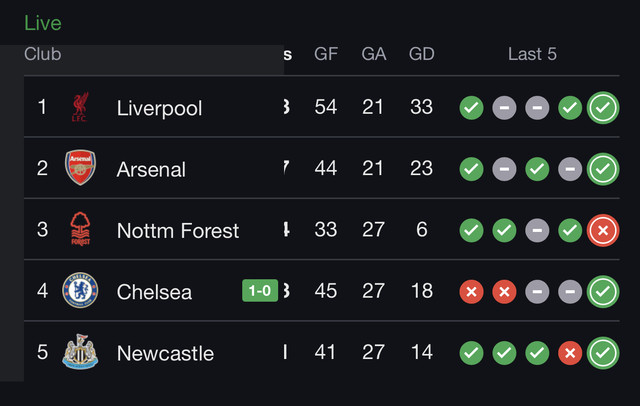
Task: Open the Liverpool team name
Action: click(159, 108)
